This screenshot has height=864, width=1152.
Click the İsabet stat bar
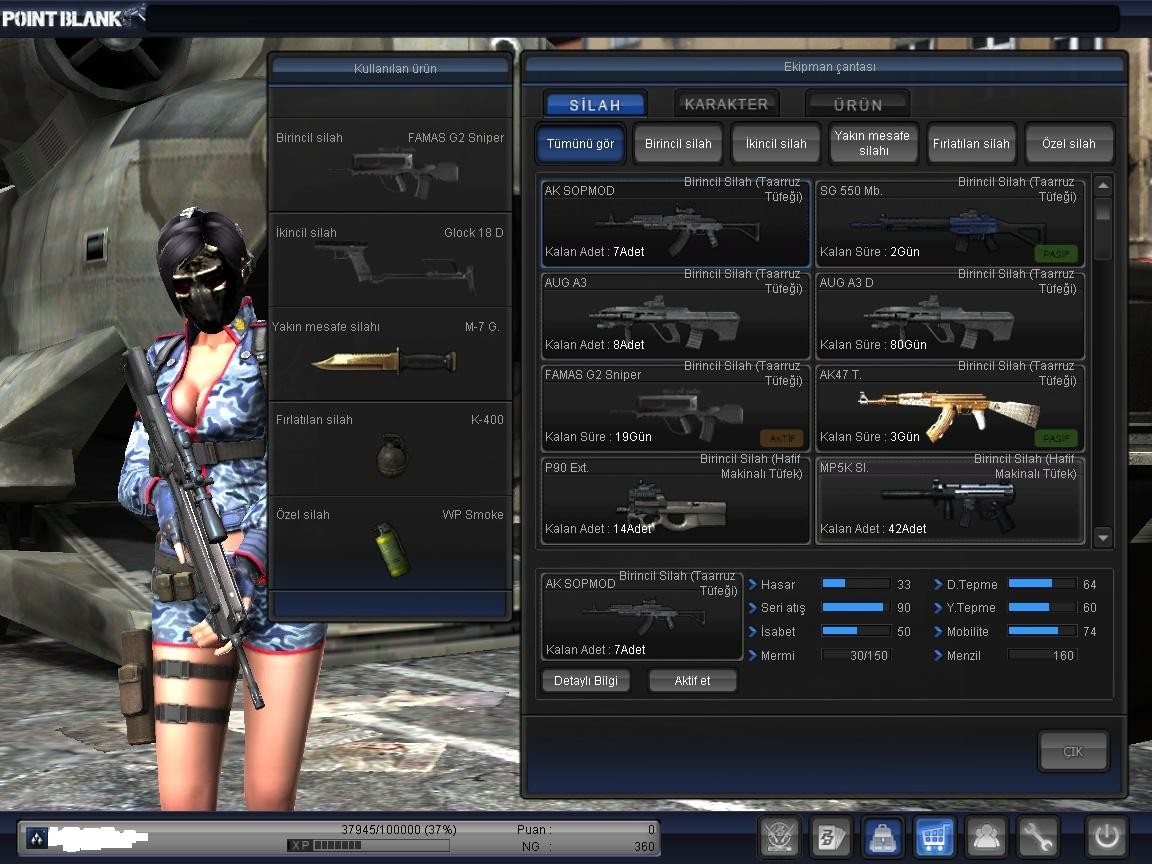[x=856, y=630]
